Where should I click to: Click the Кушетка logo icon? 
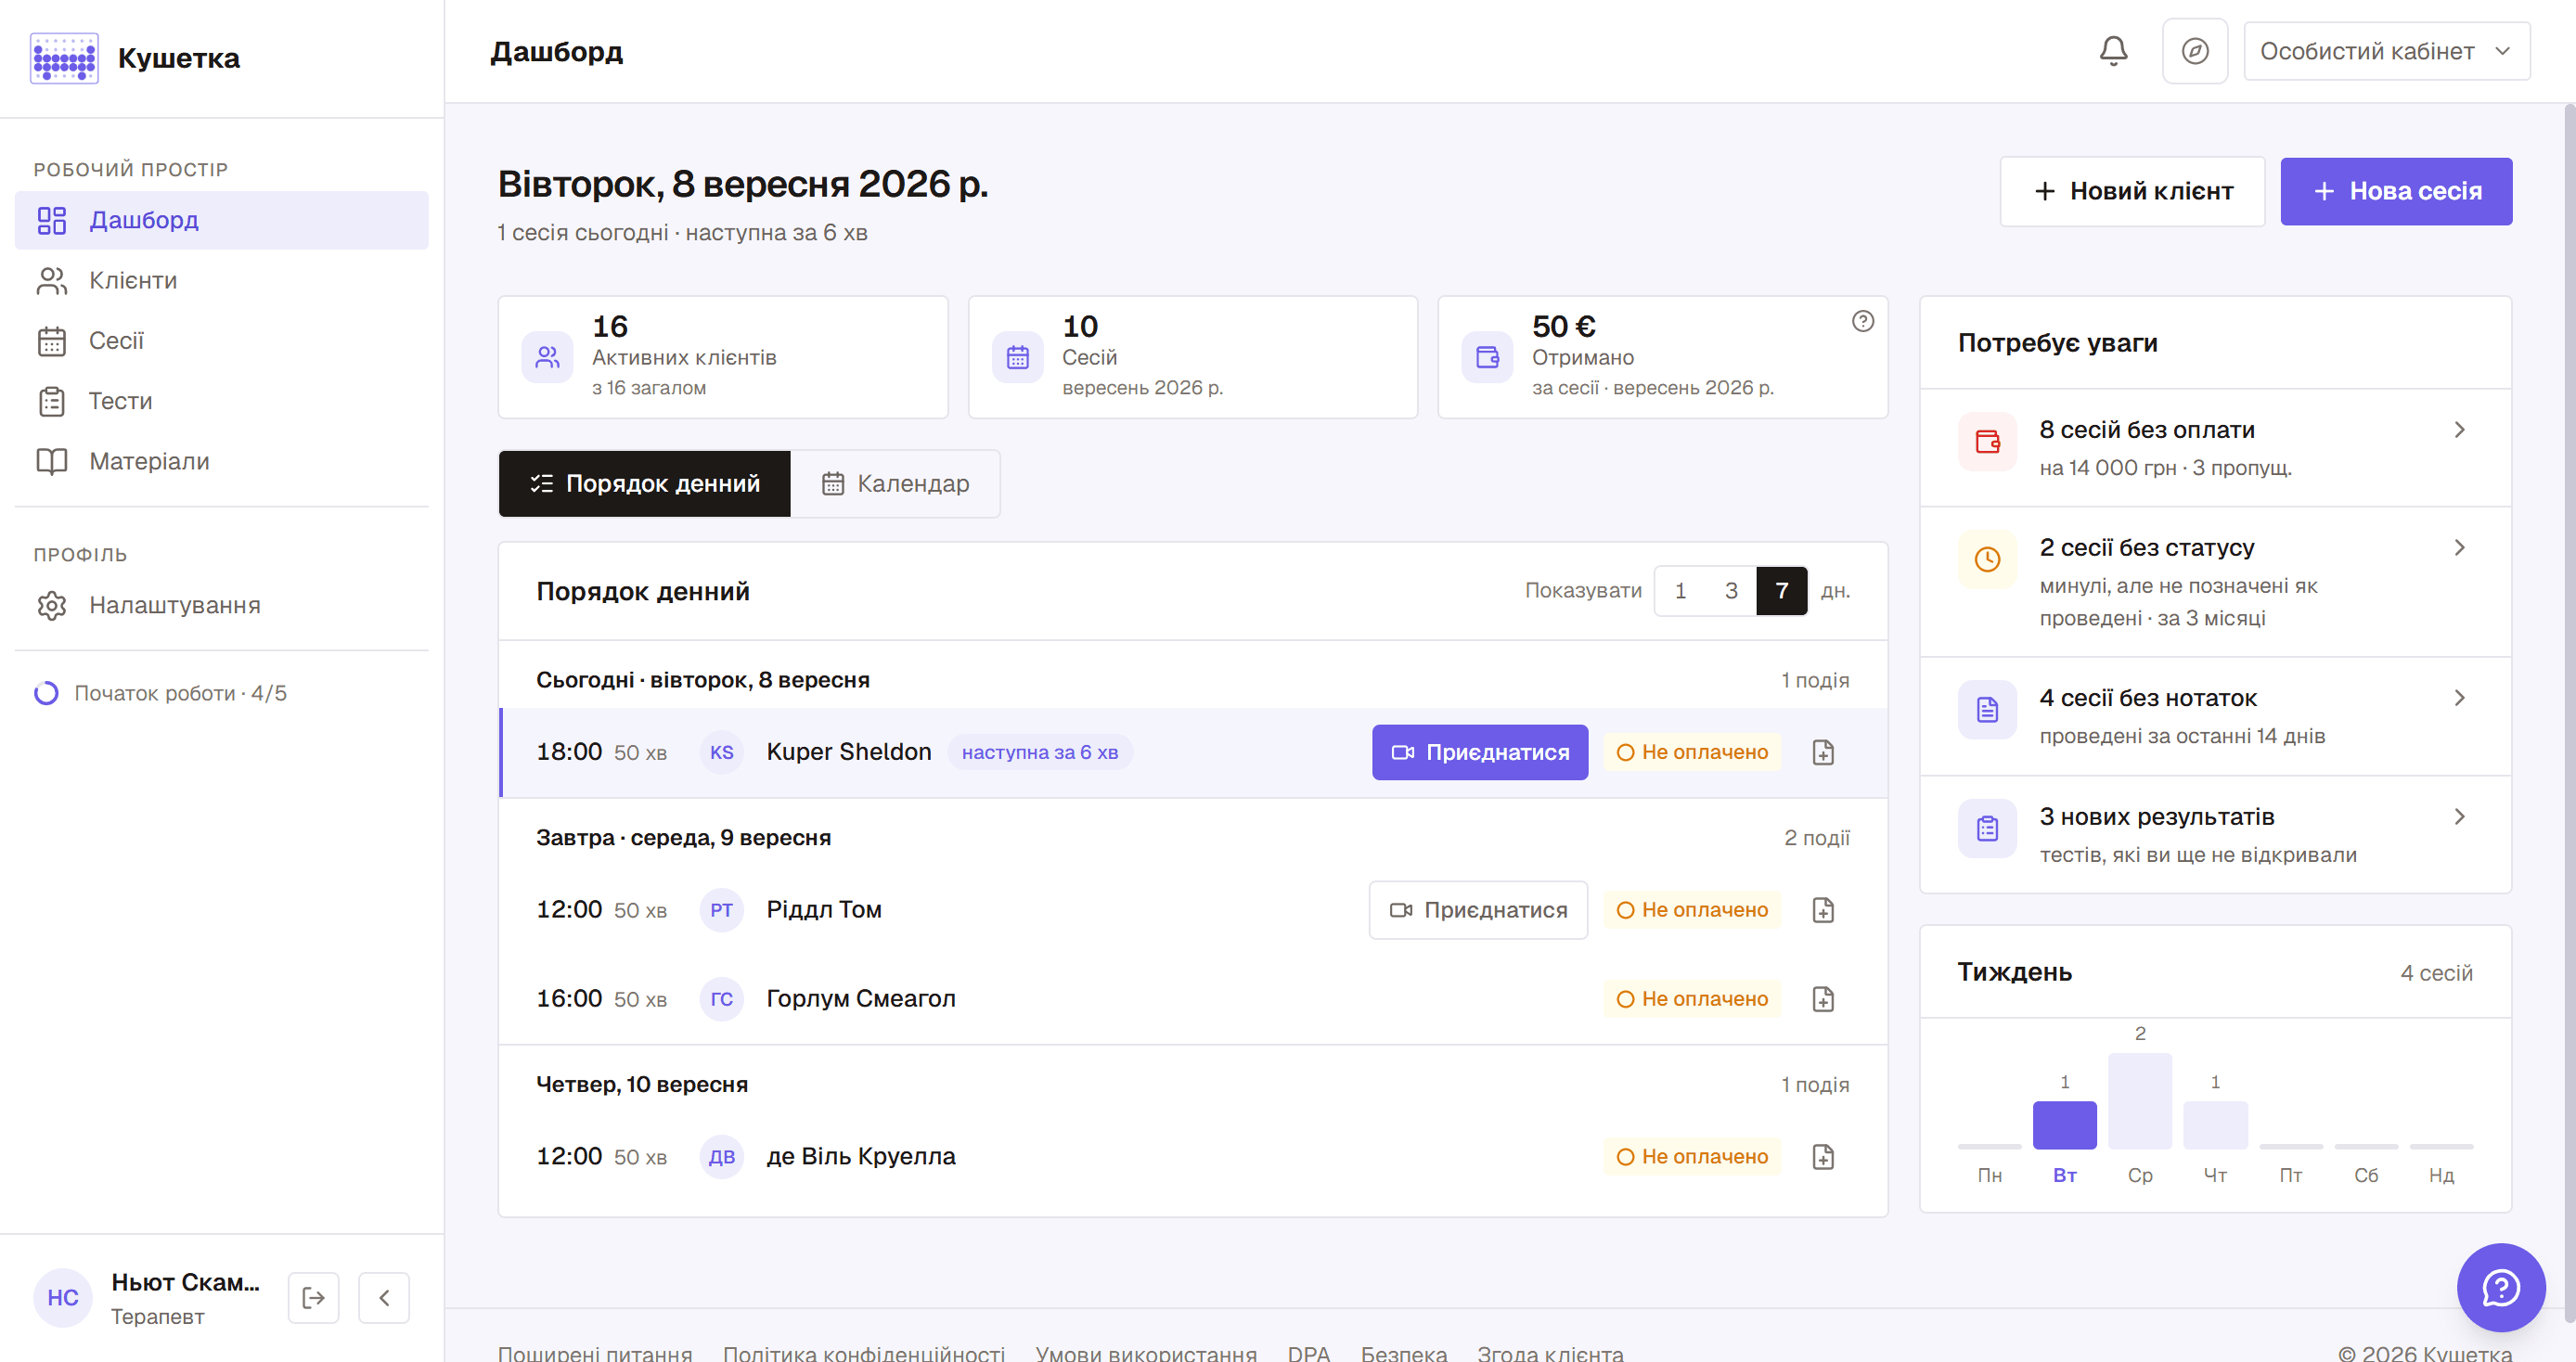pyautogui.click(x=64, y=58)
